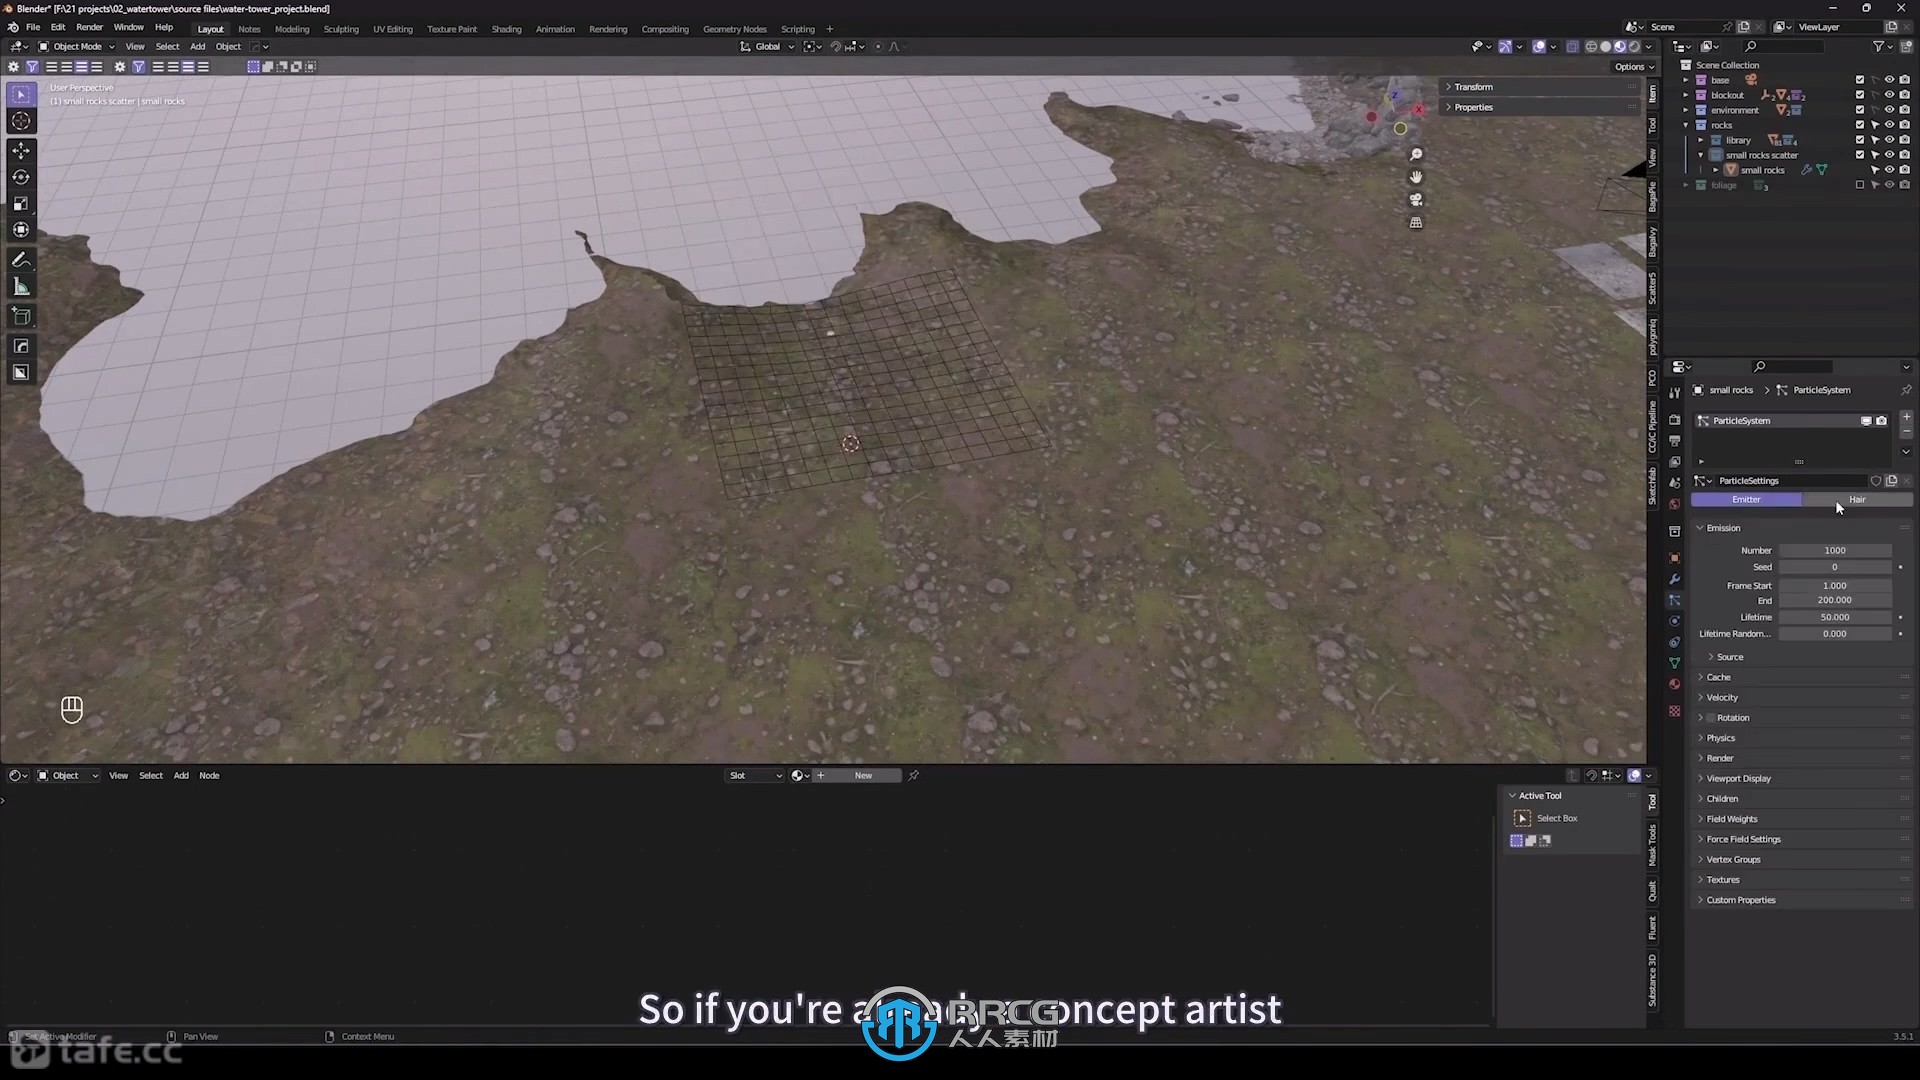The height and width of the screenshot is (1080, 1920).
Task: Add a new particle system slot with plus
Action: [1906, 417]
